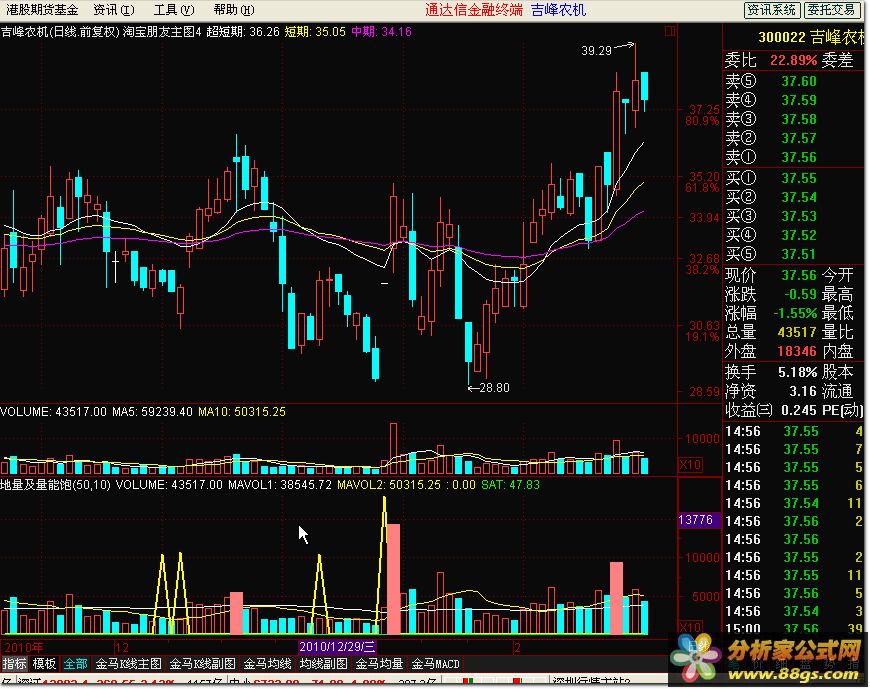The image size is (870, 689).
Task: Click the 短期: 35.05 indicator value
Action: [x=315, y=32]
